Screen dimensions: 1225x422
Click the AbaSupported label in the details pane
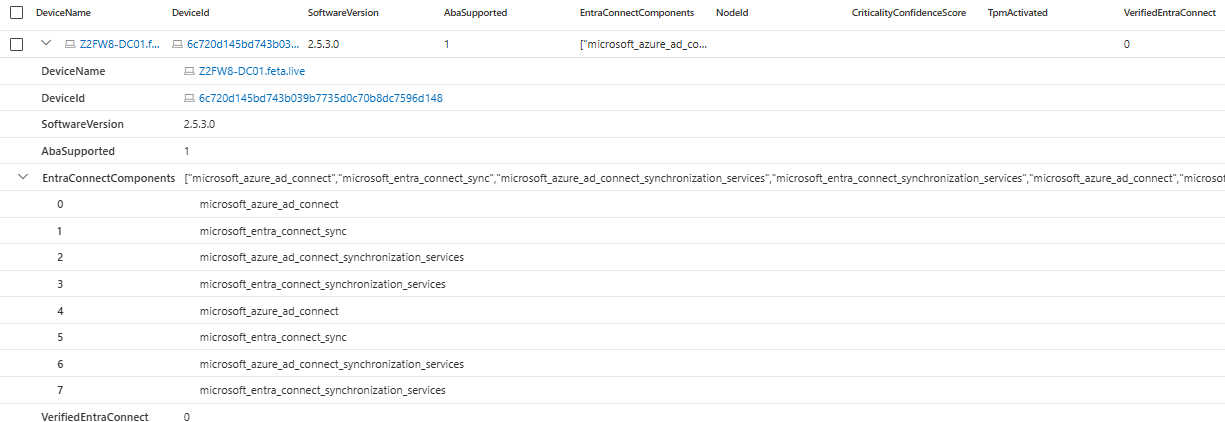click(78, 152)
